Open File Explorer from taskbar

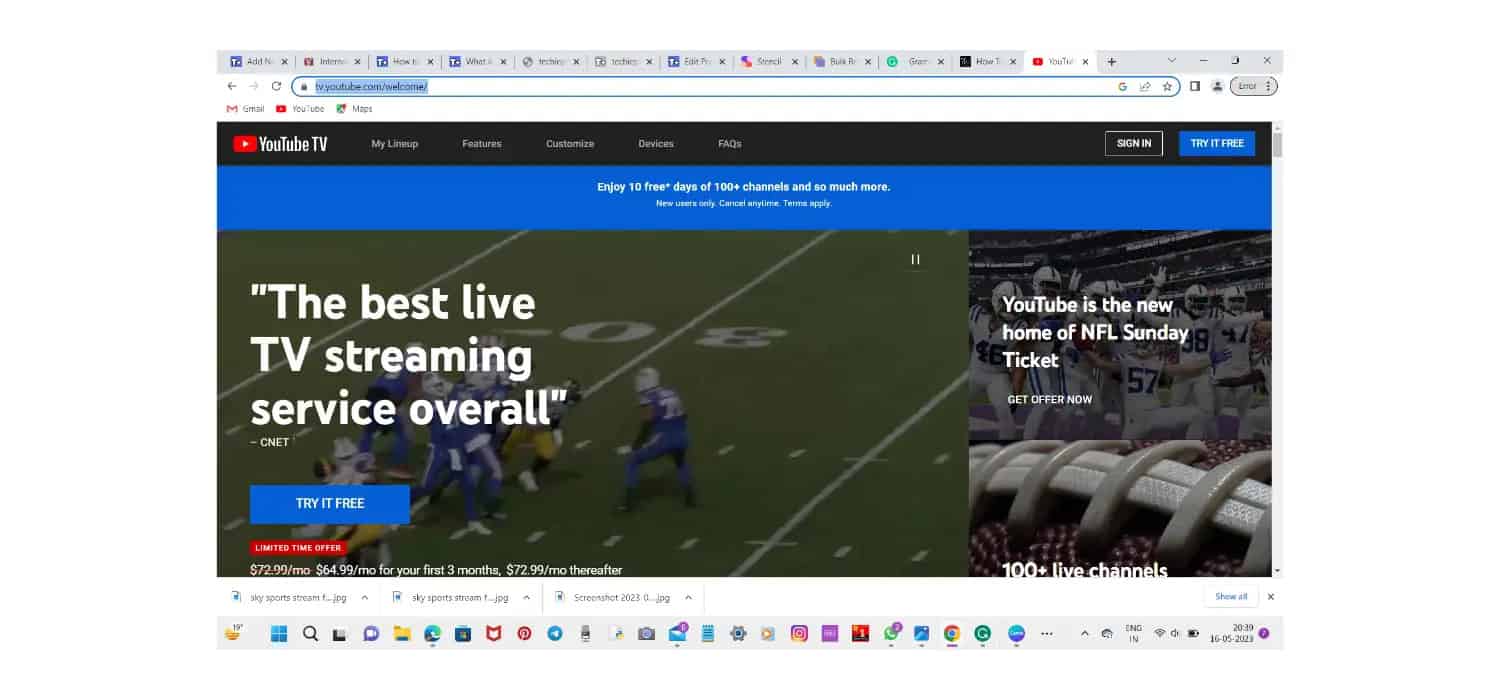click(x=402, y=633)
